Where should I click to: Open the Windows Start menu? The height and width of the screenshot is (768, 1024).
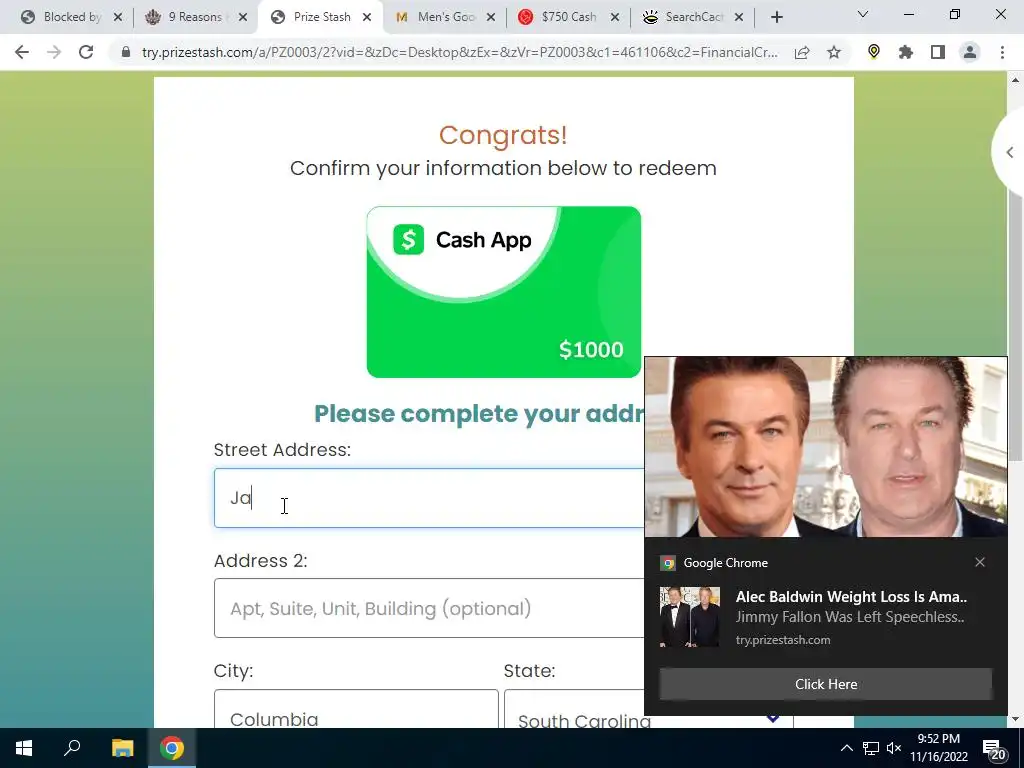coord(24,748)
